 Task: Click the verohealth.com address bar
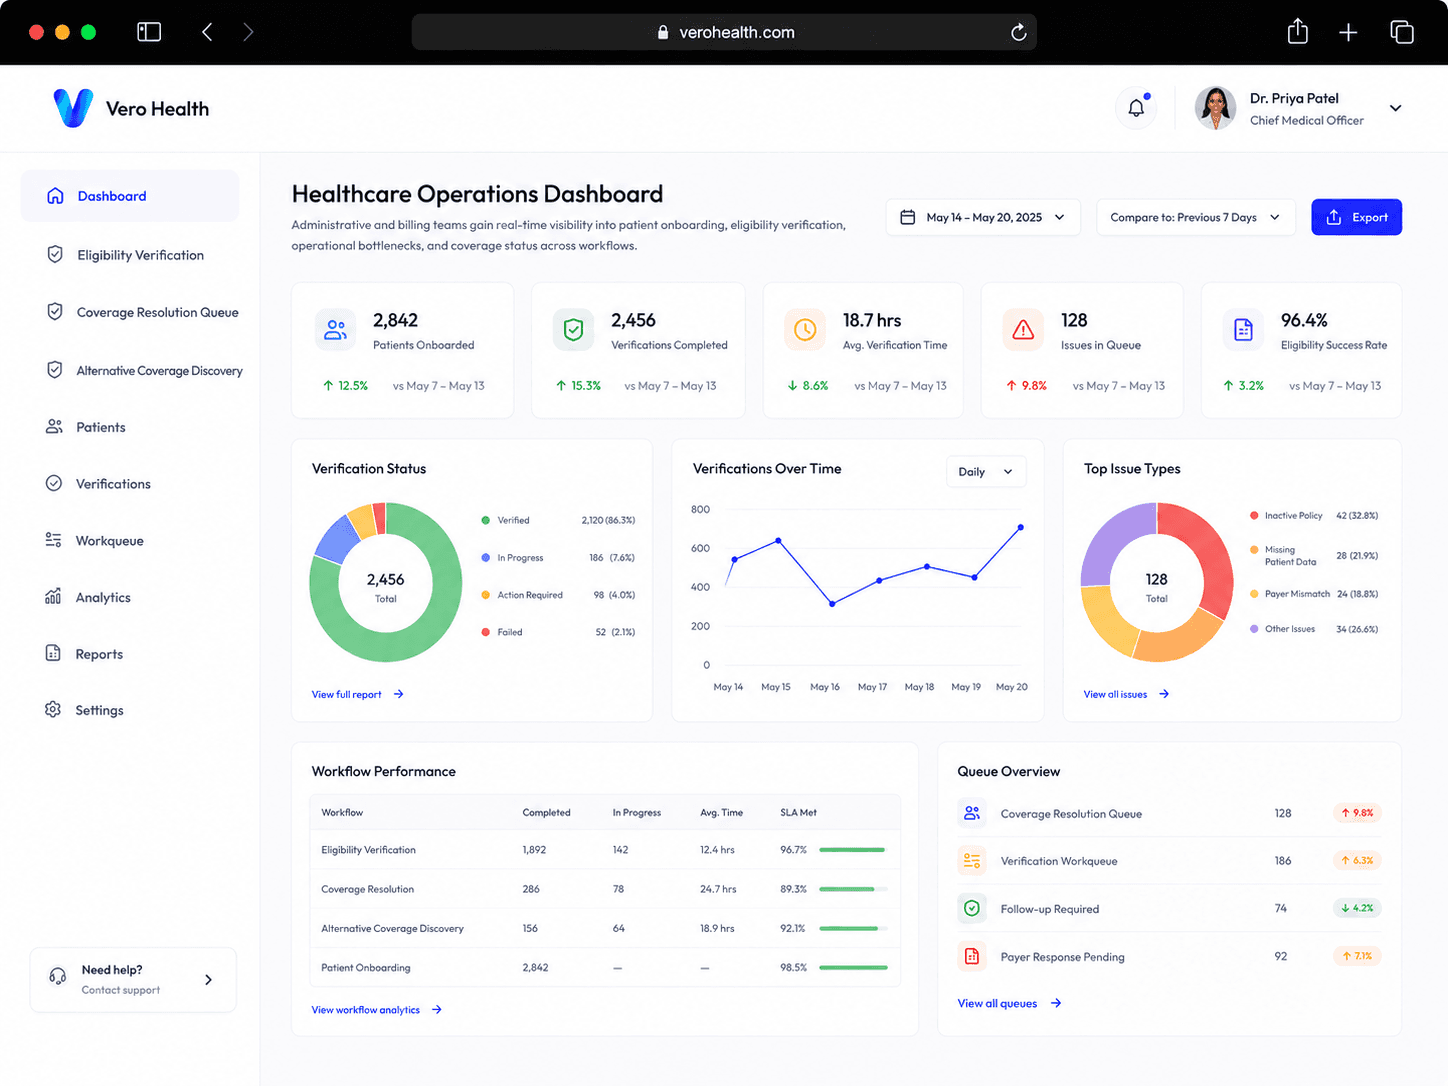[x=724, y=32]
